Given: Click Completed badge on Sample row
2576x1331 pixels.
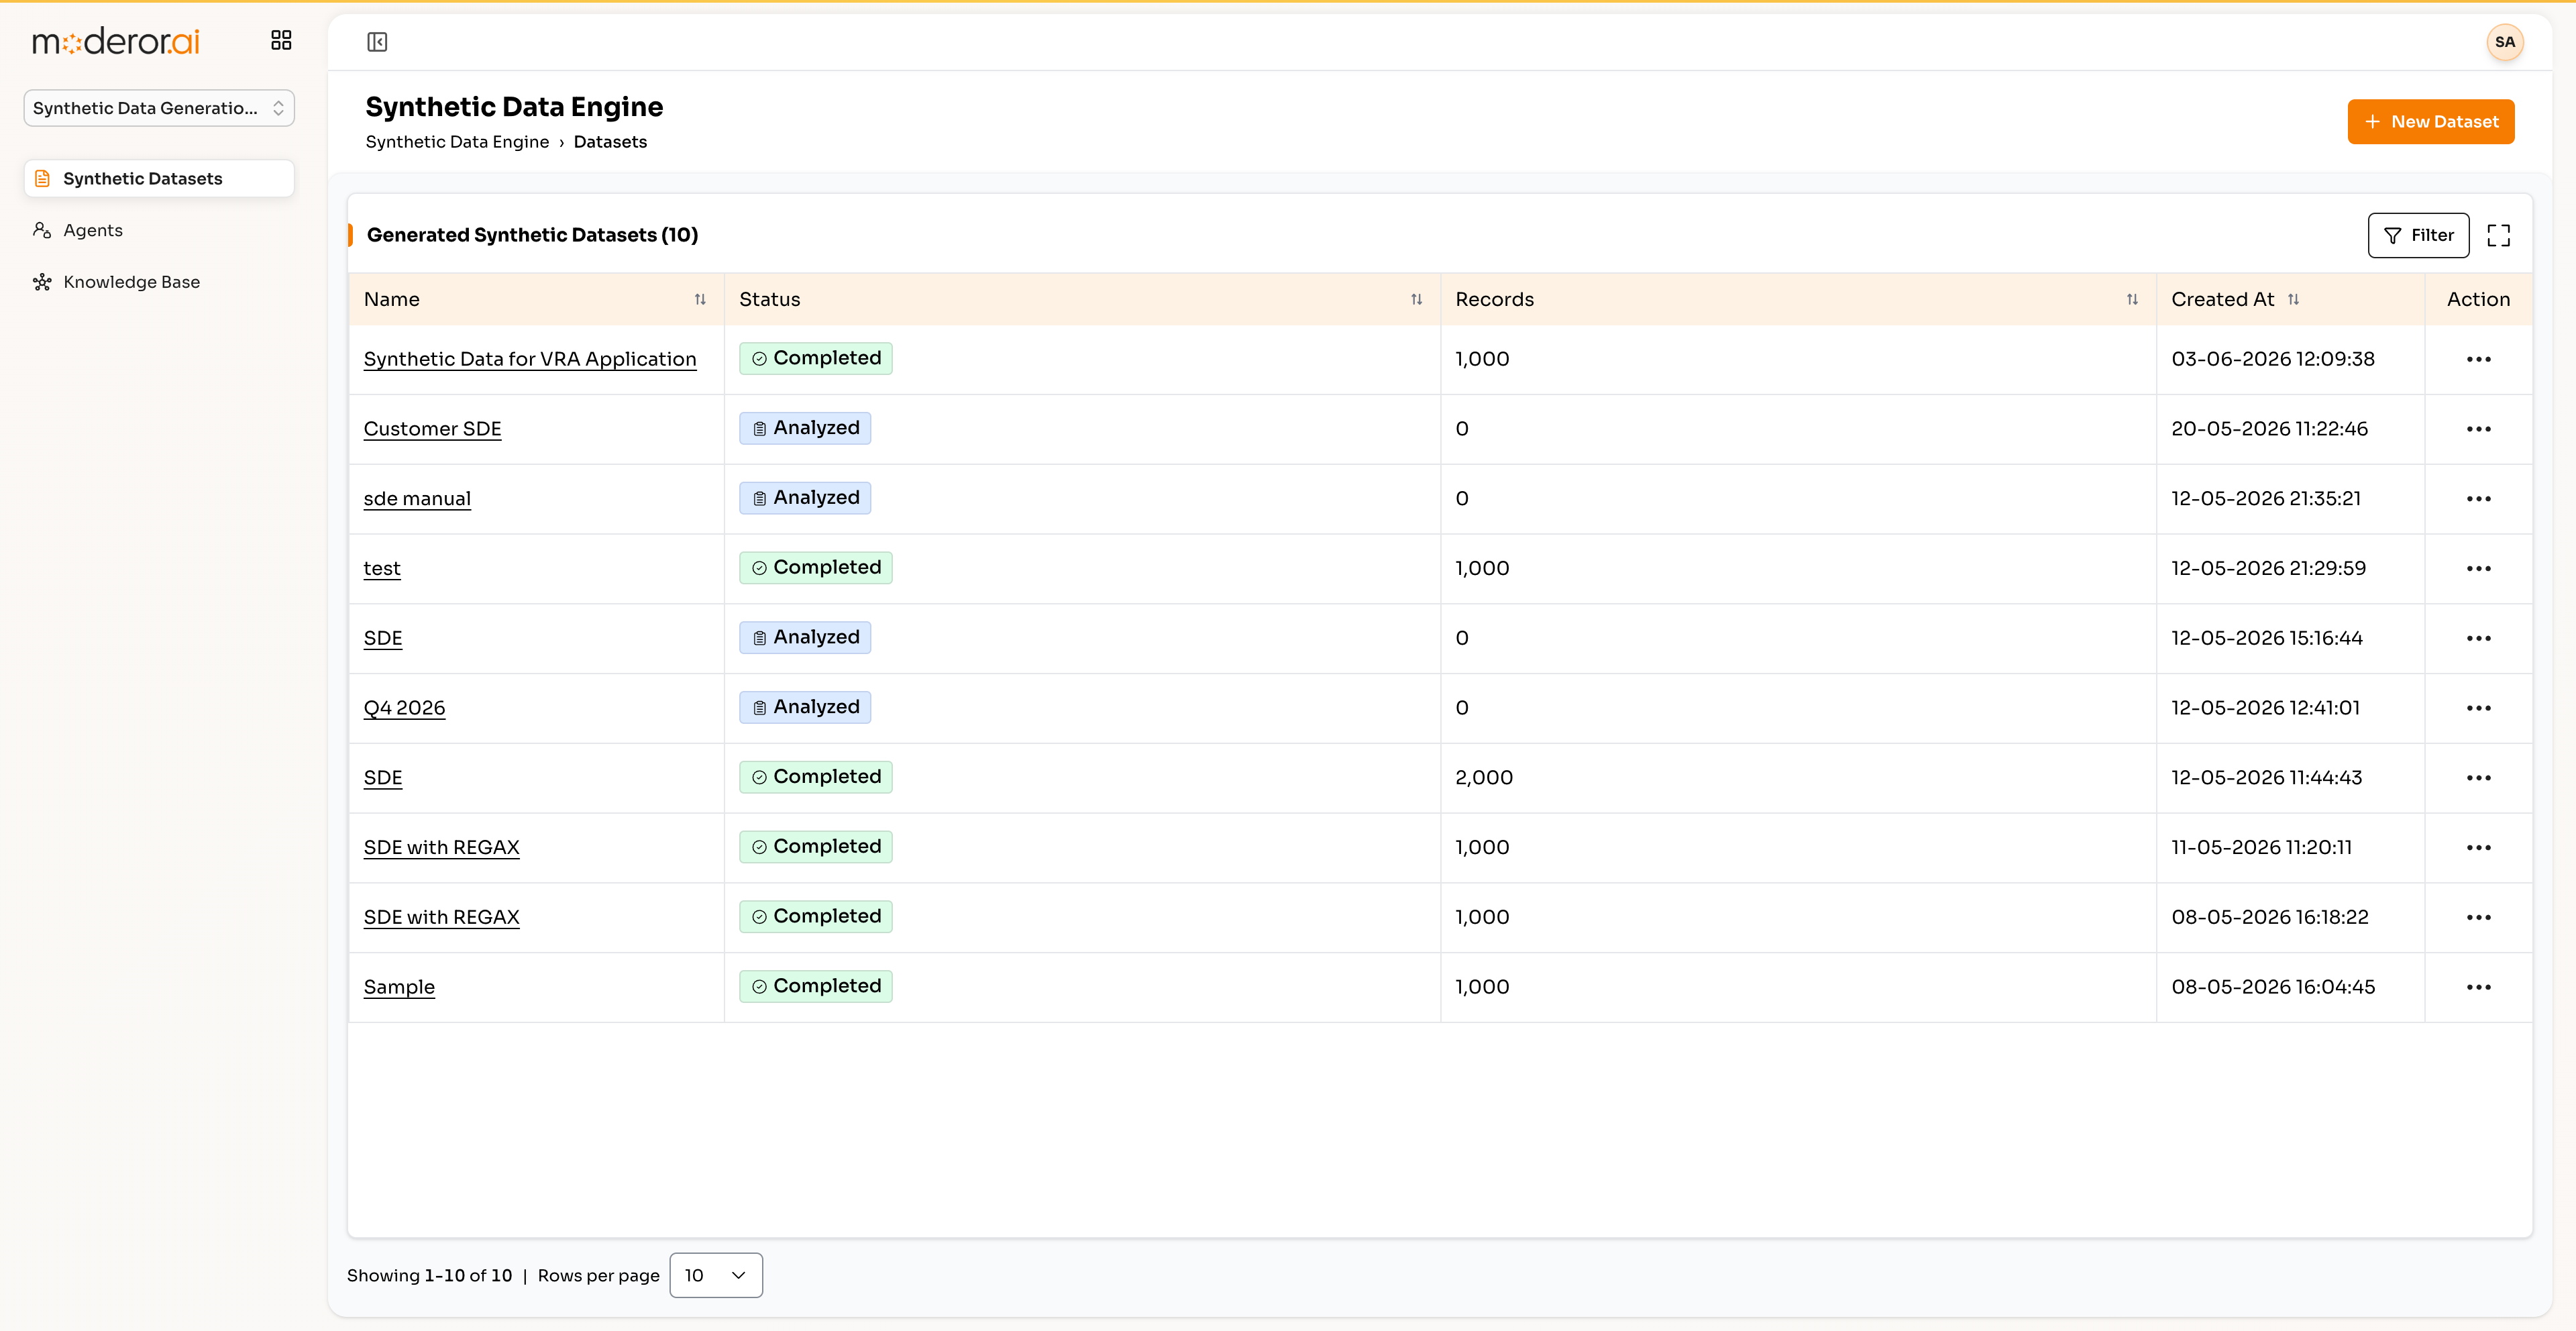Looking at the screenshot, I should pos(816,986).
